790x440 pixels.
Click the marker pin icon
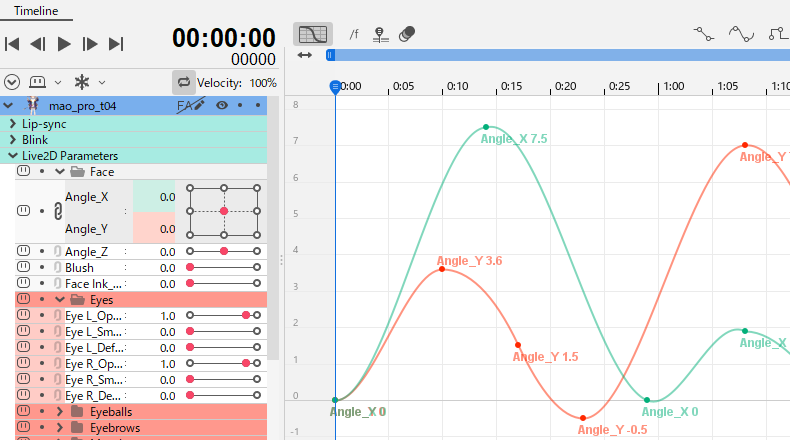380,34
